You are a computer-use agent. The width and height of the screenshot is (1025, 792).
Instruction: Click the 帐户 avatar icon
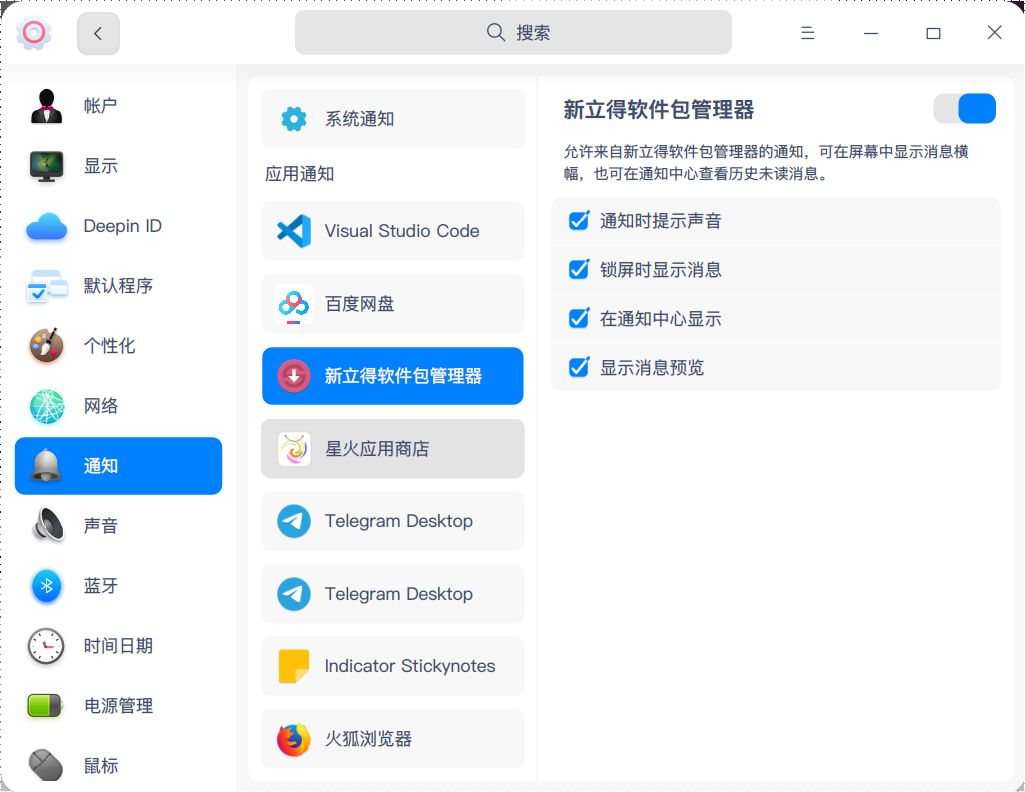pyautogui.click(x=46, y=106)
